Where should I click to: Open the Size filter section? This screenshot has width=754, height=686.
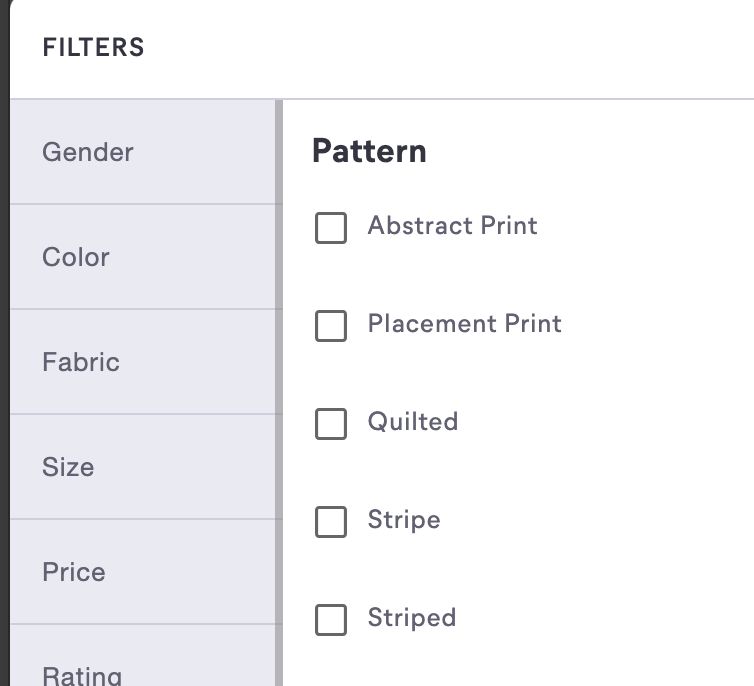coord(68,467)
